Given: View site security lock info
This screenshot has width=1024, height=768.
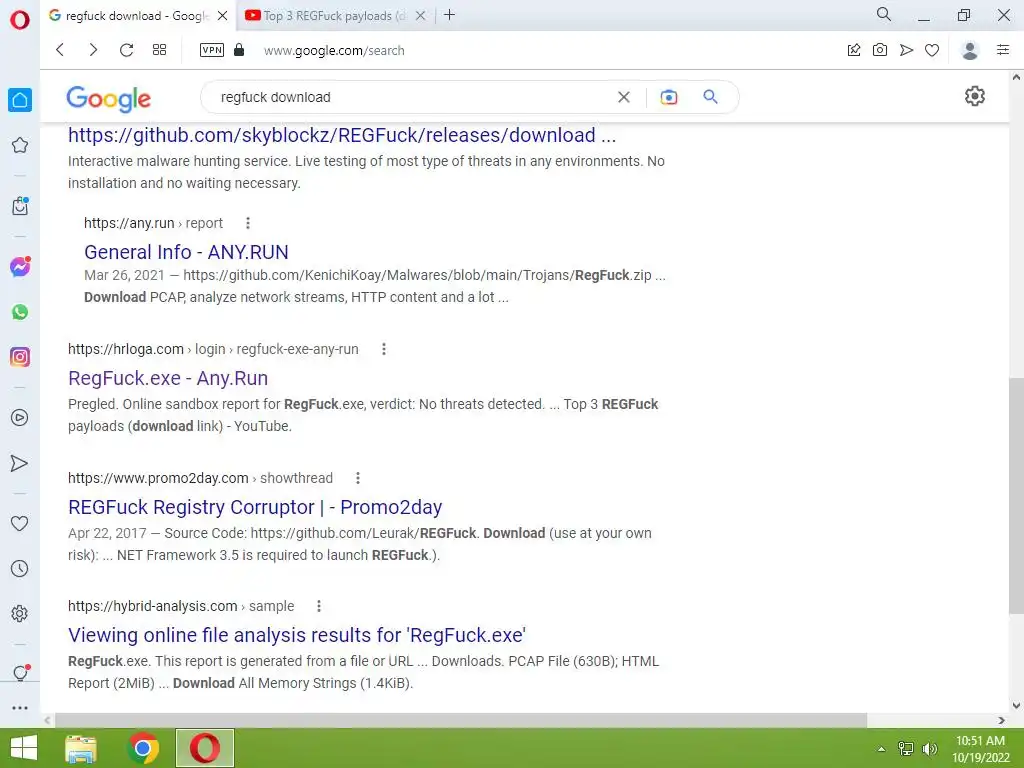Looking at the screenshot, I should click(239, 50).
